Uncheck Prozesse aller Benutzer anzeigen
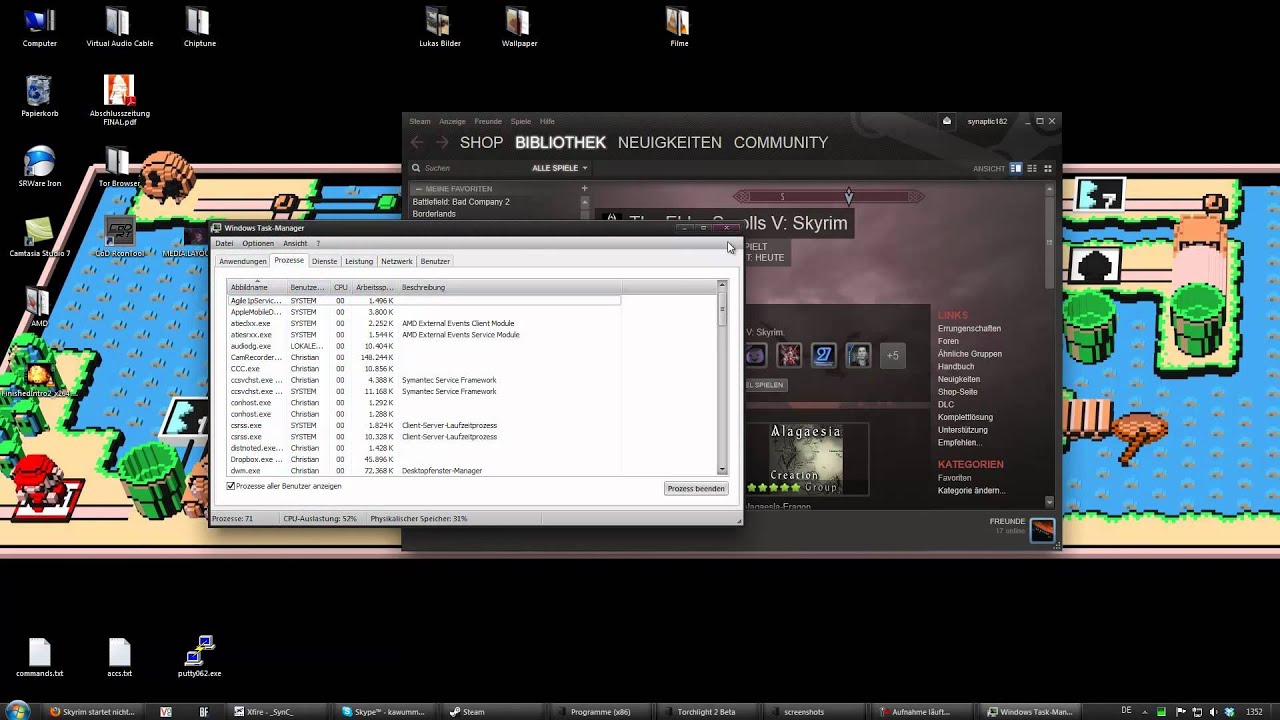The width and height of the screenshot is (1280, 720). pyautogui.click(x=231, y=486)
